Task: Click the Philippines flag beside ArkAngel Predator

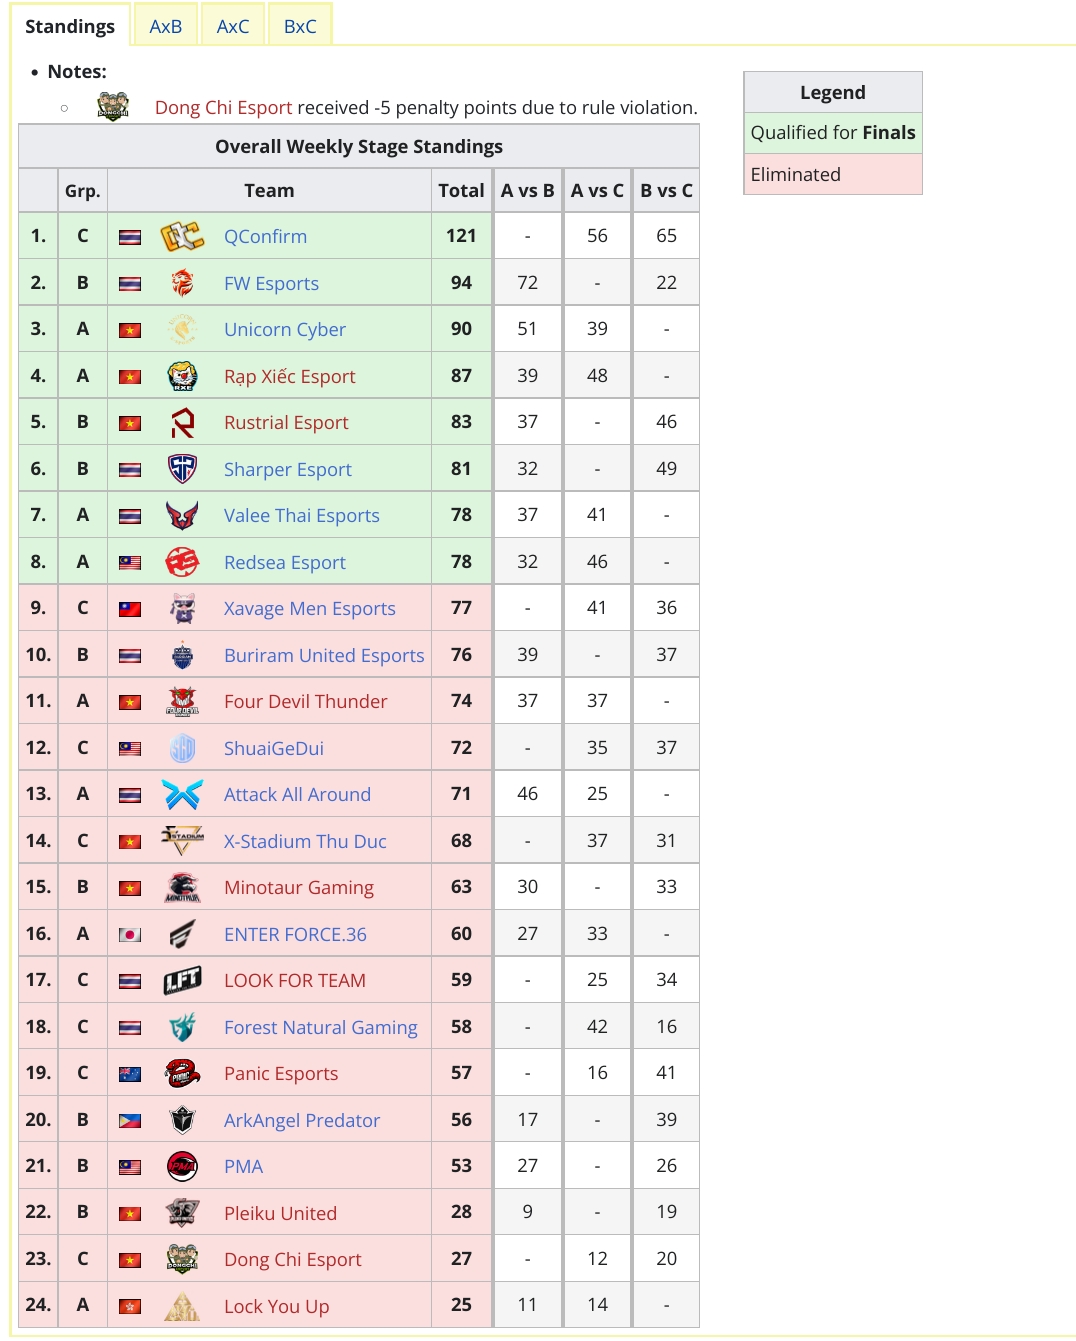Action: click(x=130, y=1121)
